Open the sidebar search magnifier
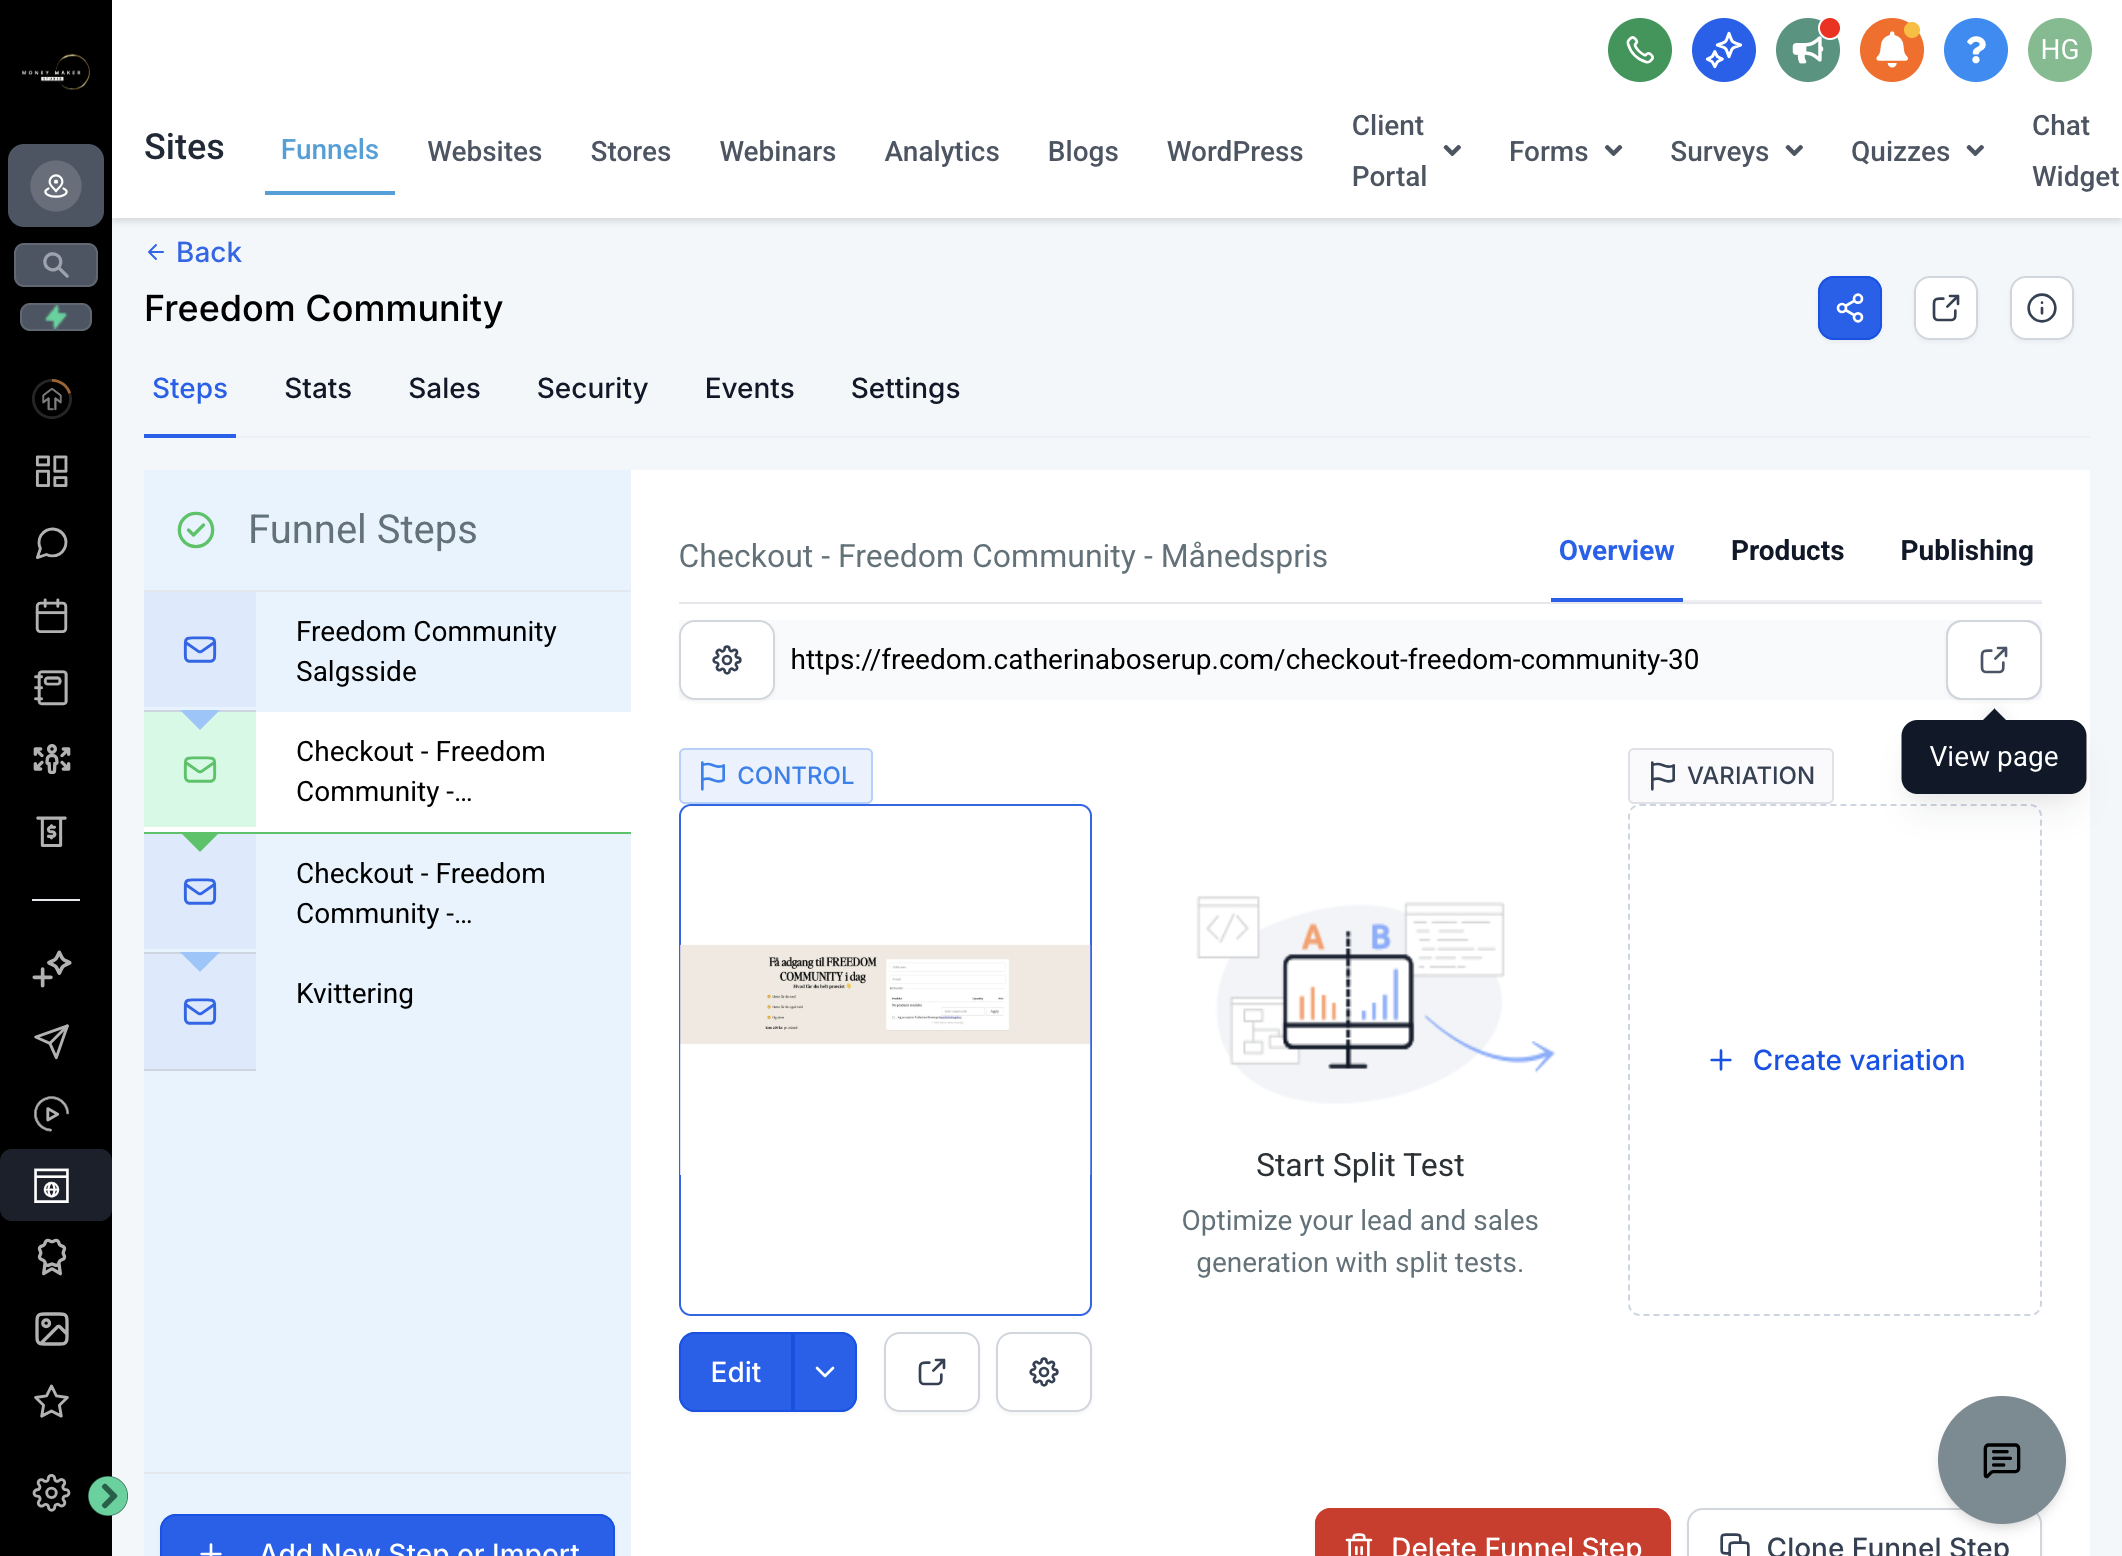 tap(55, 265)
